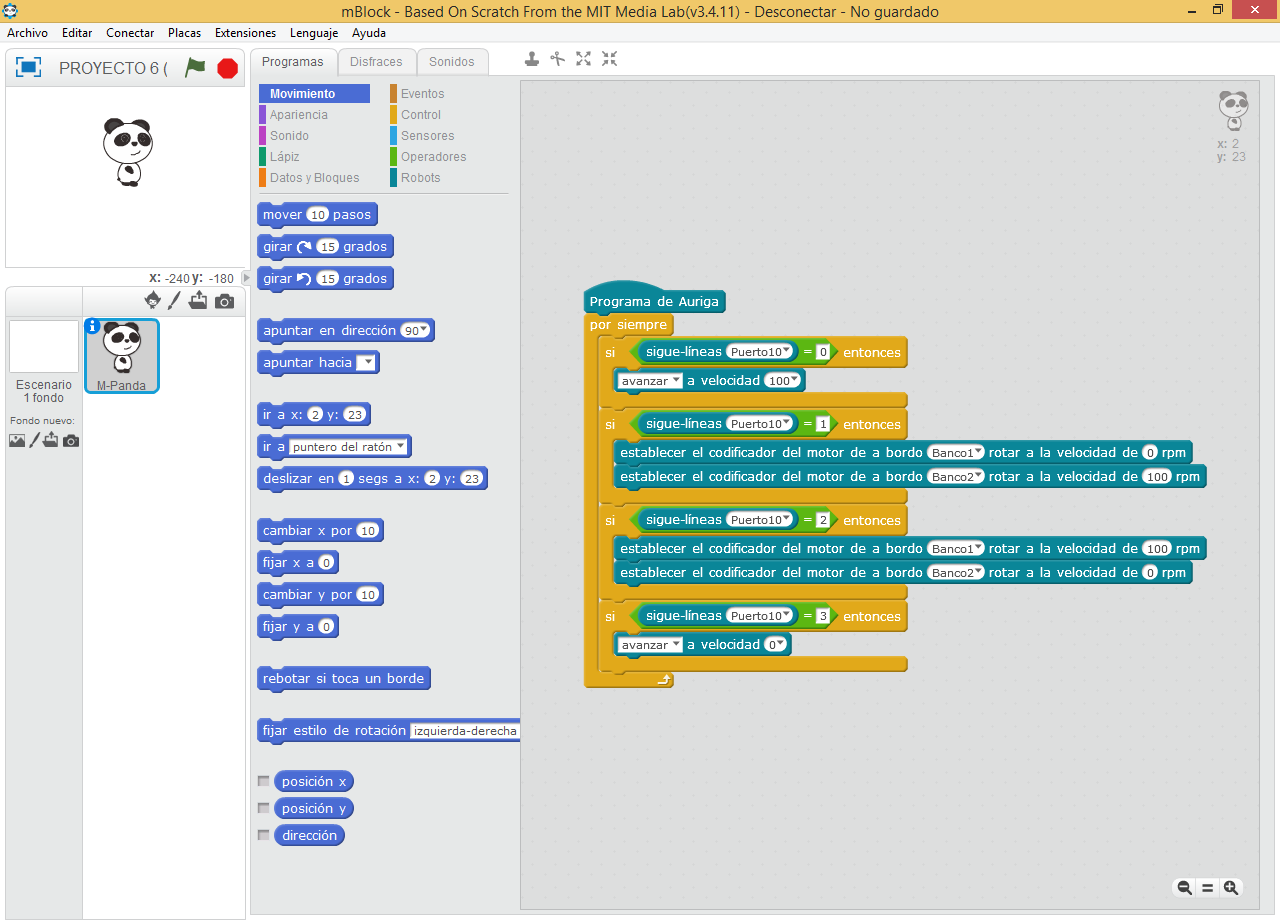
Task: Open Paint new sprite editor
Action: 176,299
